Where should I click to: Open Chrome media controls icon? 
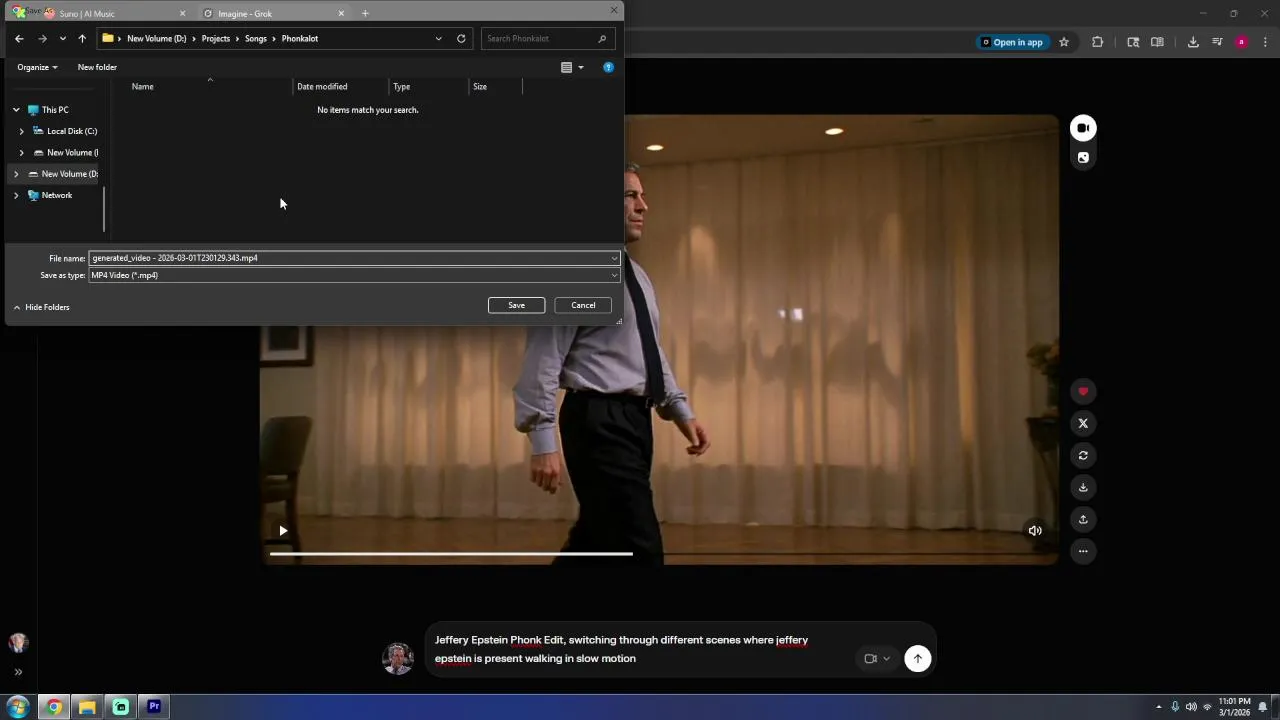tap(1217, 42)
